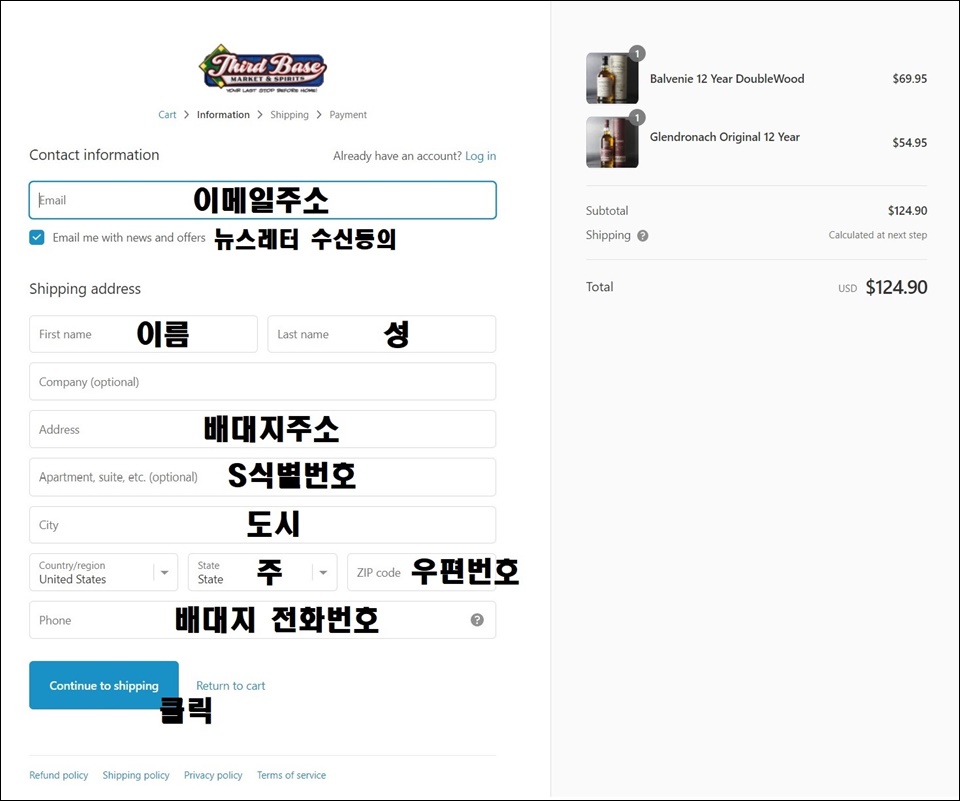Viewport: 960px width, 801px height.
Task: Click the Subtotal amount $124.90
Action: (907, 211)
